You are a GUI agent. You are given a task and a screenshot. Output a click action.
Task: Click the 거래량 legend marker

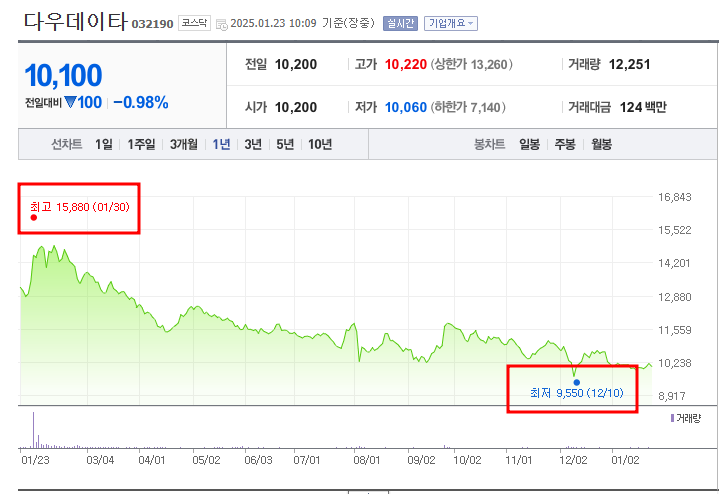(672, 418)
